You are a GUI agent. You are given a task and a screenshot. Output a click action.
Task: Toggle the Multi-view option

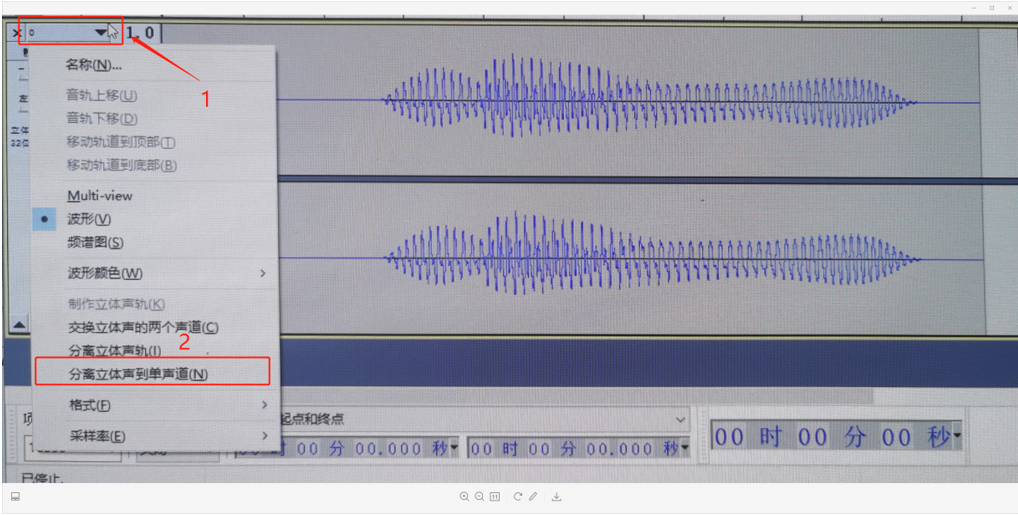click(99, 196)
